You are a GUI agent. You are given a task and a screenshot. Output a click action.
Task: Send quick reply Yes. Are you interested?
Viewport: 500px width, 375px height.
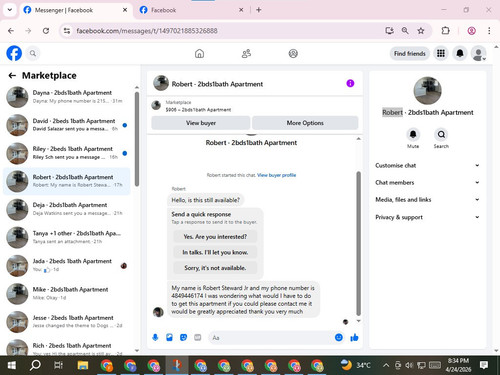pyautogui.click(x=215, y=237)
